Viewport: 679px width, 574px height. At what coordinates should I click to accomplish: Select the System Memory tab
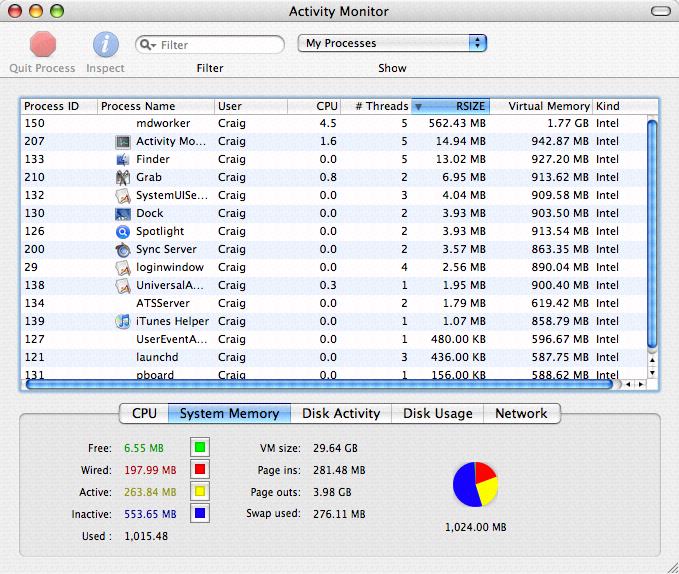click(230, 413)
